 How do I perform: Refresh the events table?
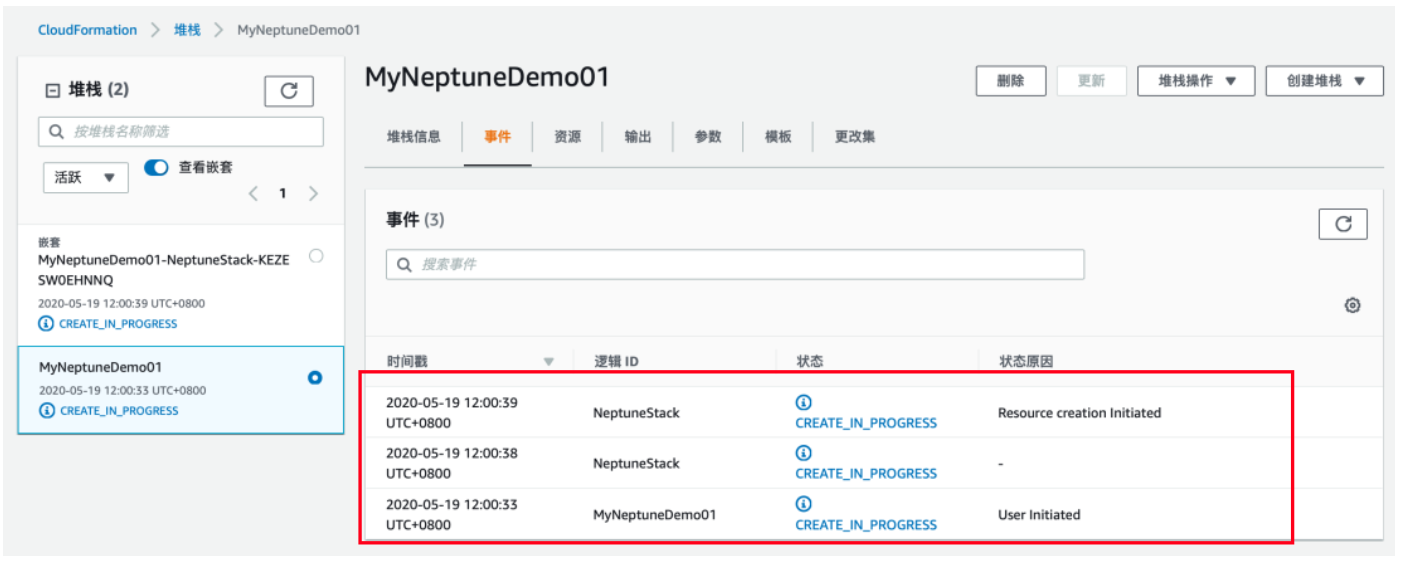click(x=1343, y=224)
